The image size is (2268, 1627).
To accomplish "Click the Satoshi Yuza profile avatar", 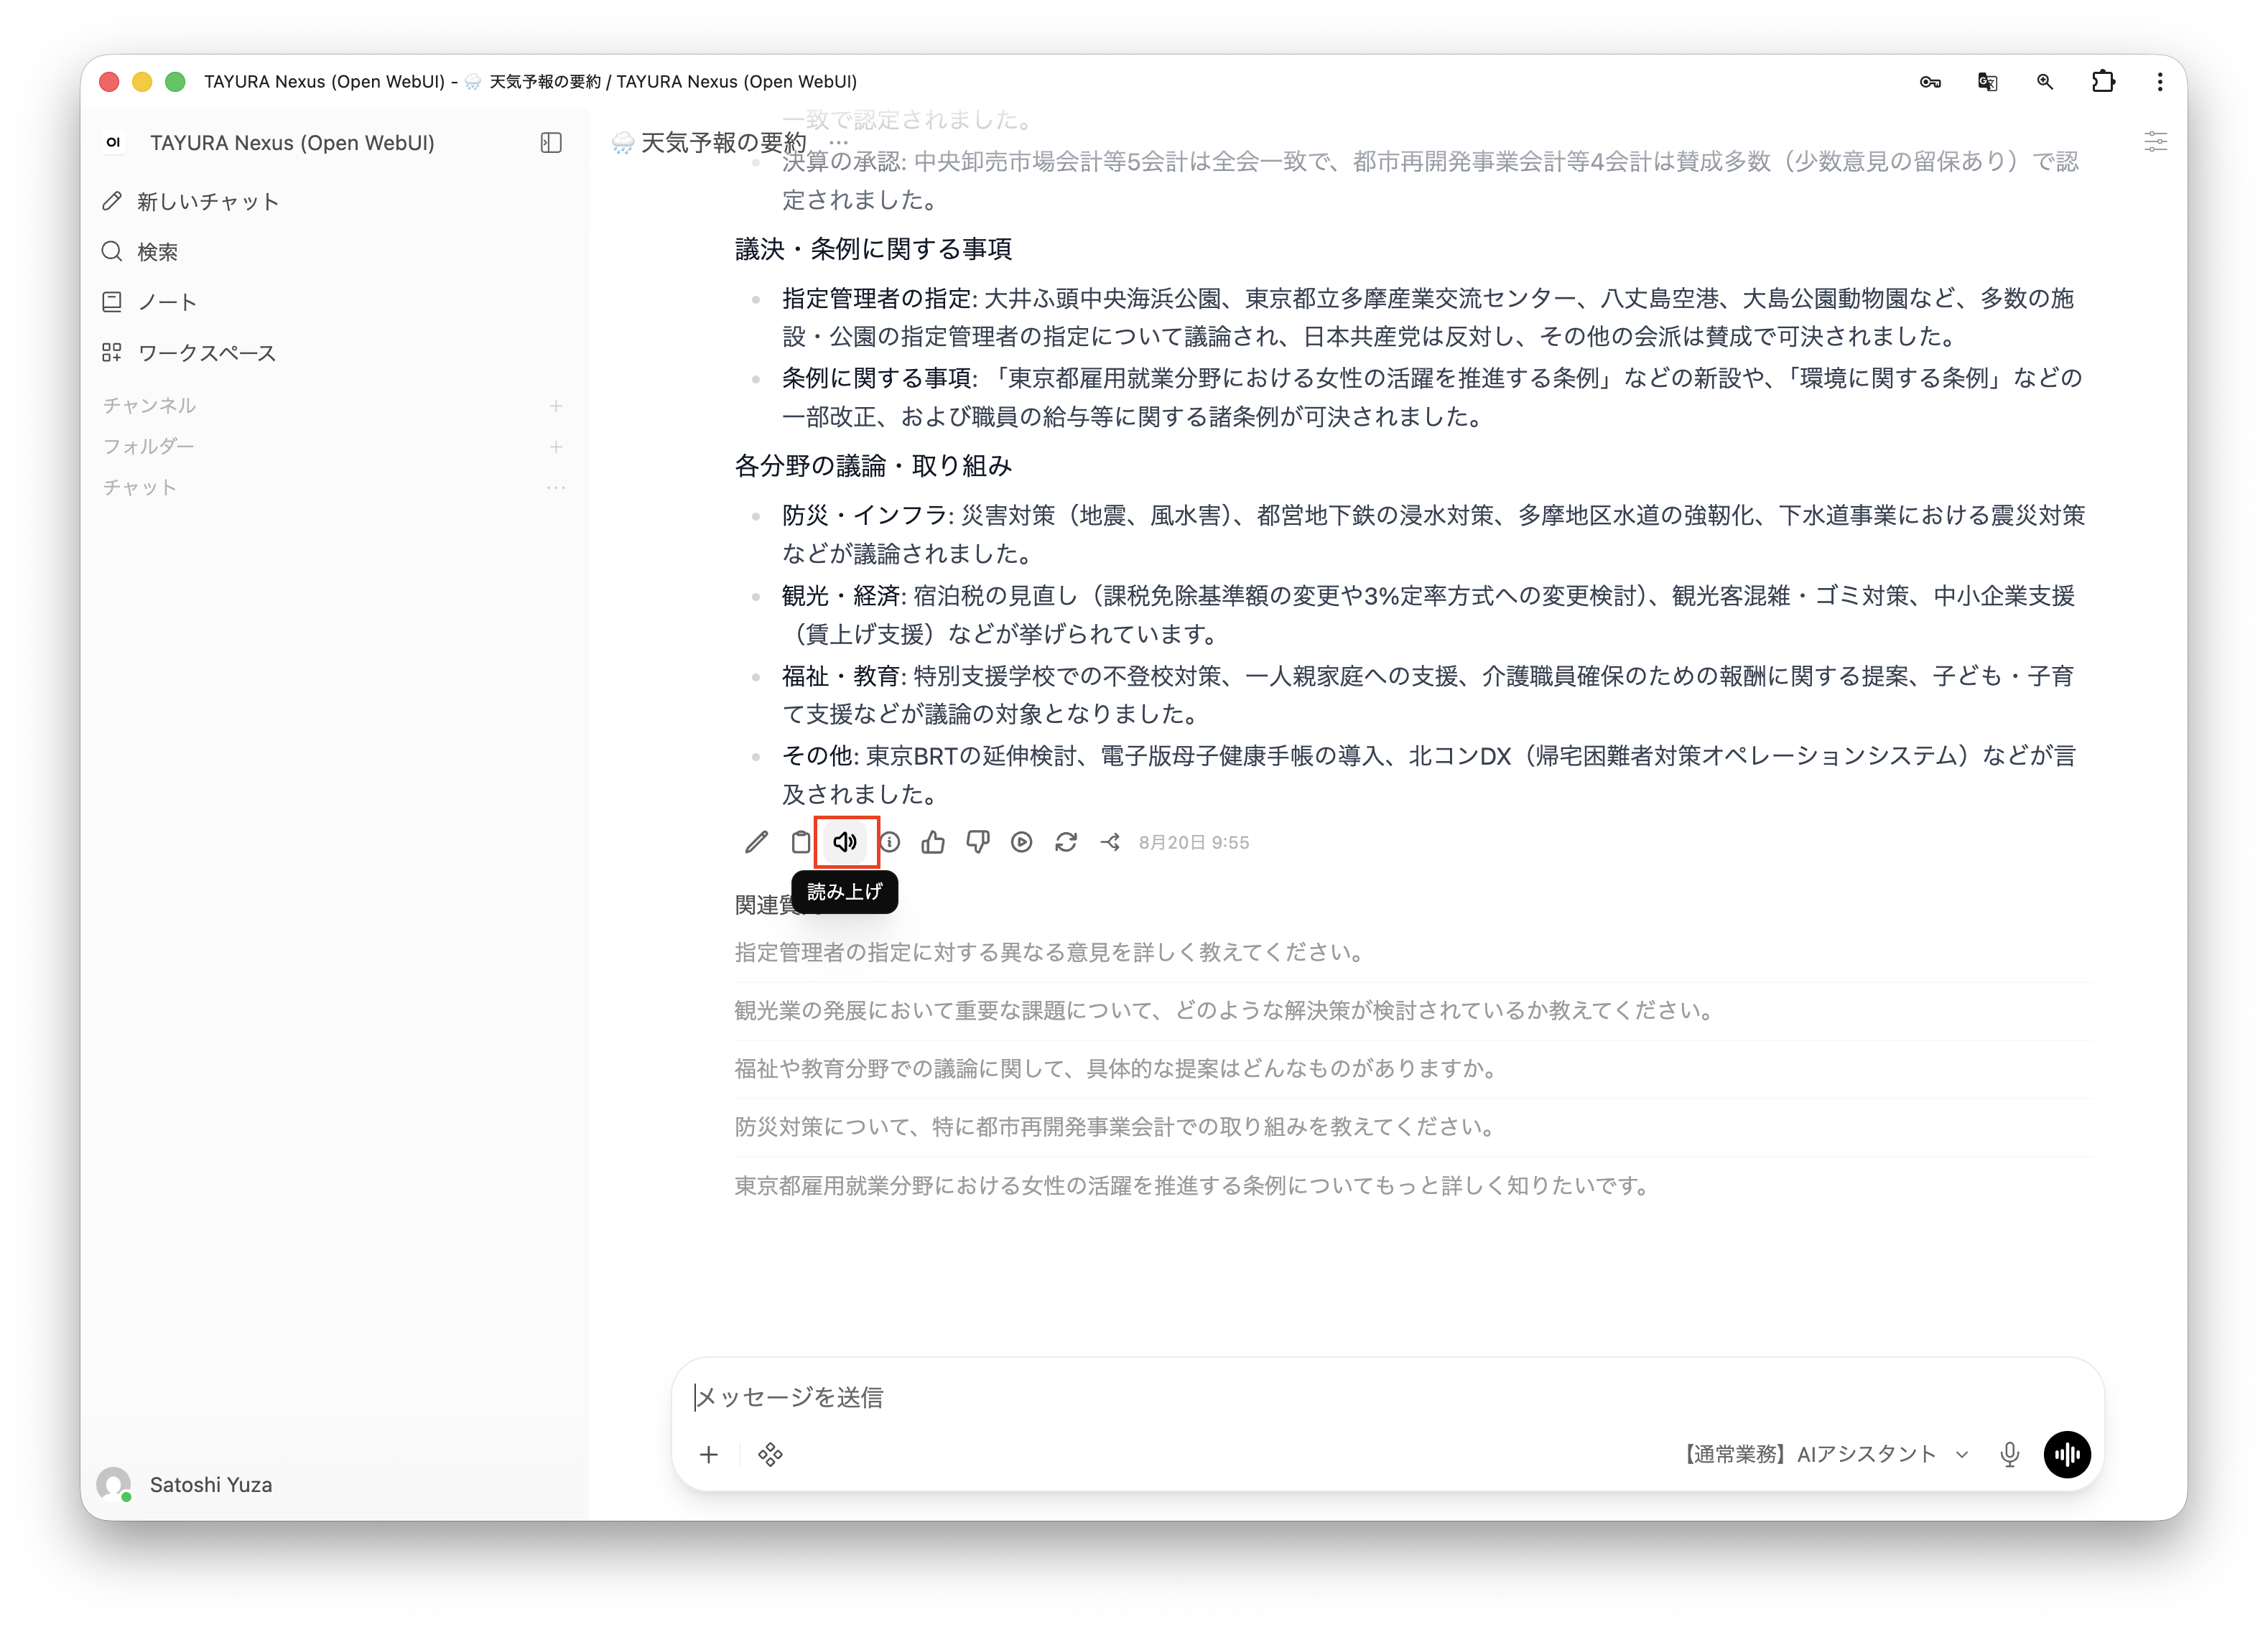I will click(x=114, y=1484).
